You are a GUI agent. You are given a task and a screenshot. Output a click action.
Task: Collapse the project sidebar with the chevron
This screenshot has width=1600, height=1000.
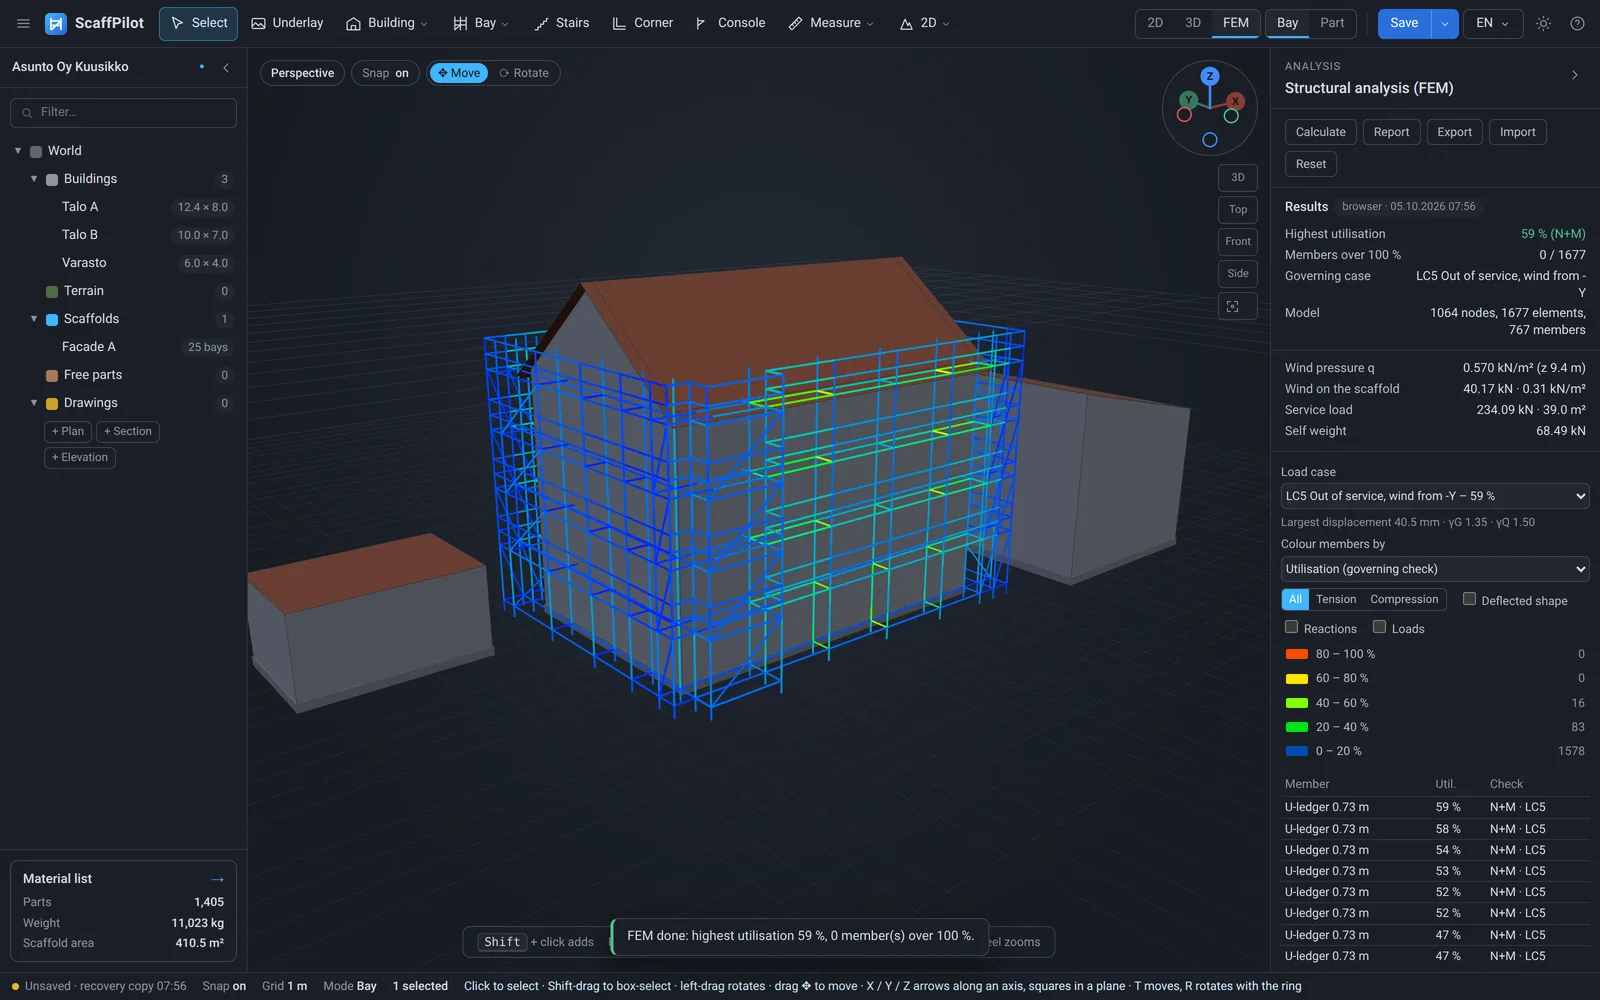(226, 67)
